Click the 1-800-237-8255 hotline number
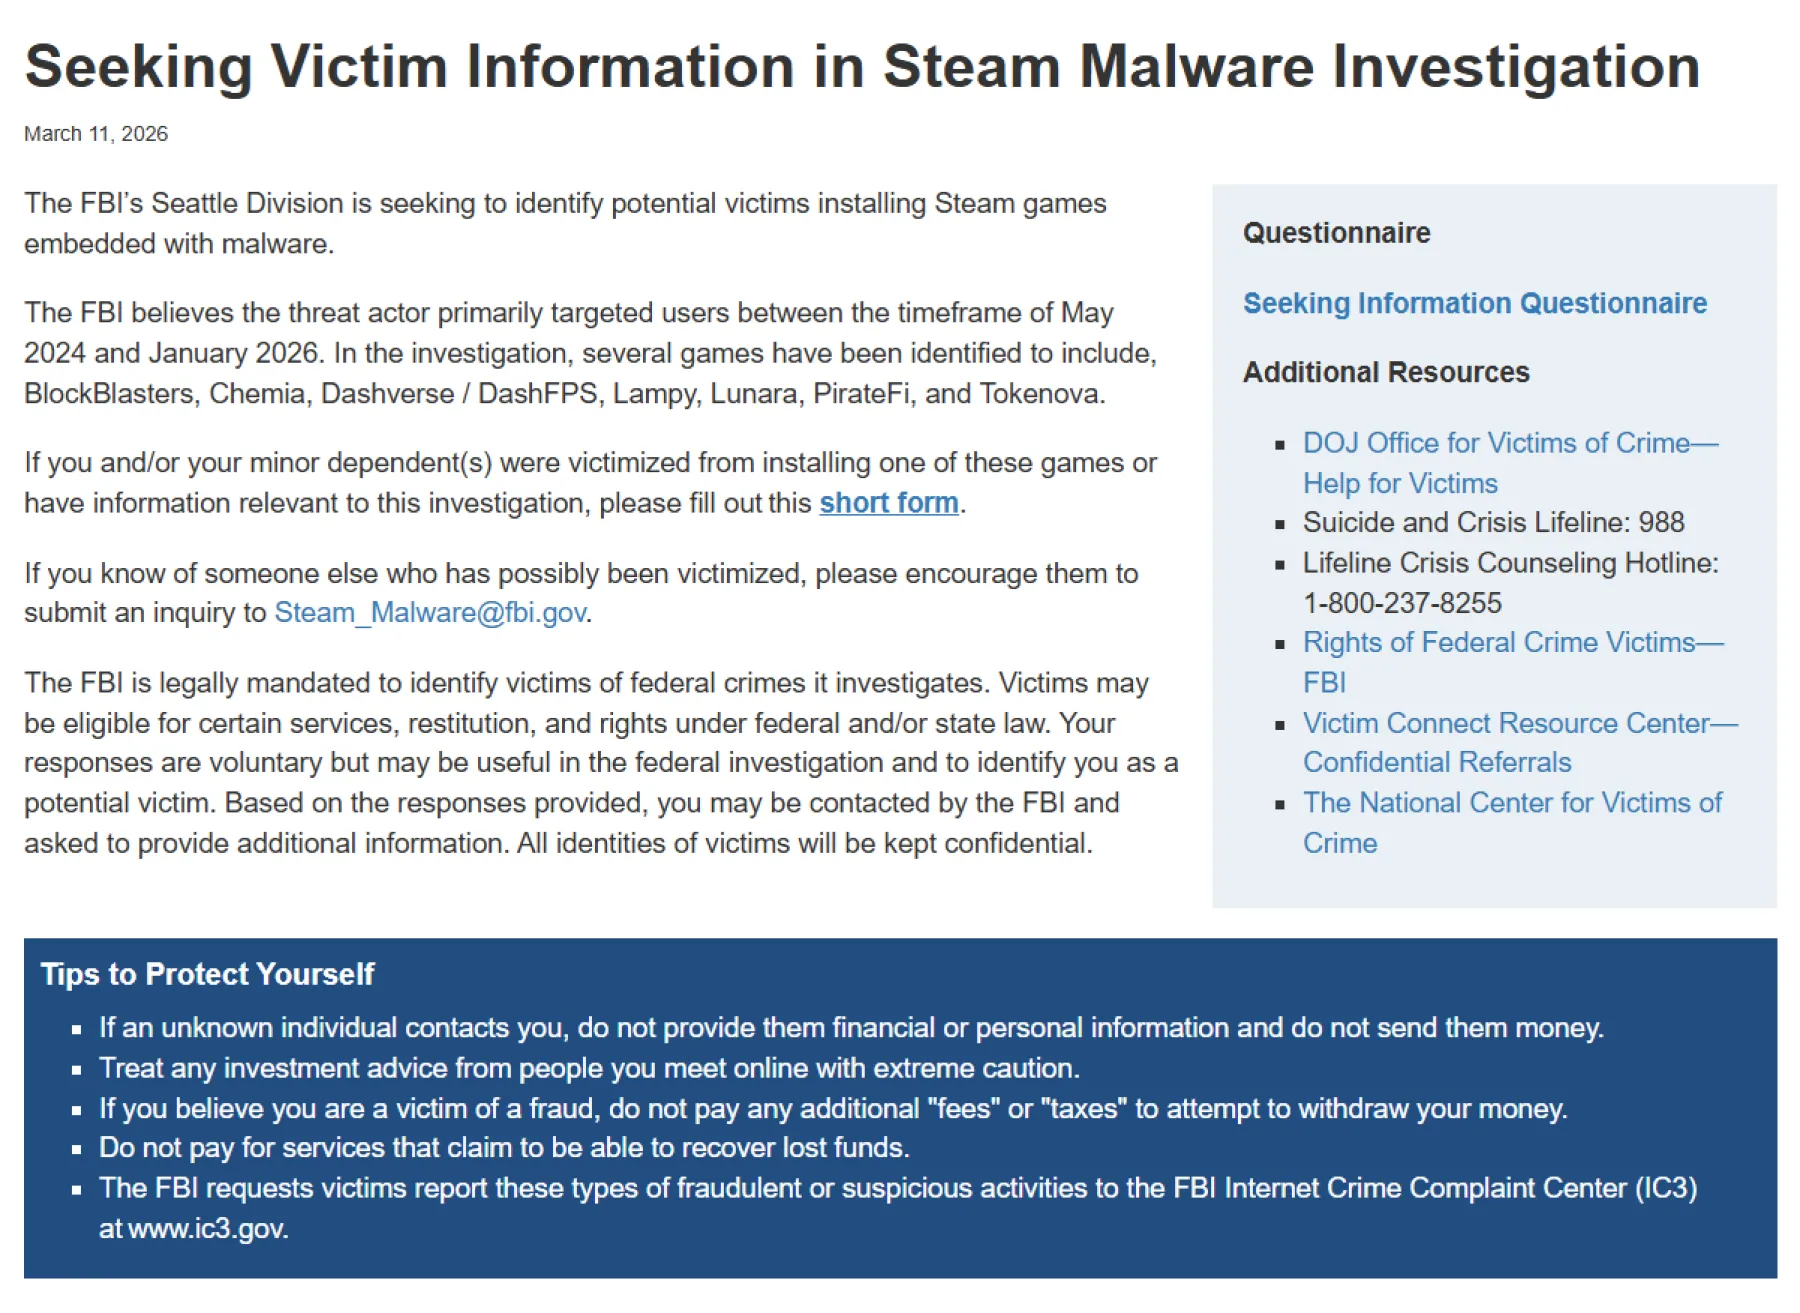1800x1313 pixels. (x=1401, y=603)
